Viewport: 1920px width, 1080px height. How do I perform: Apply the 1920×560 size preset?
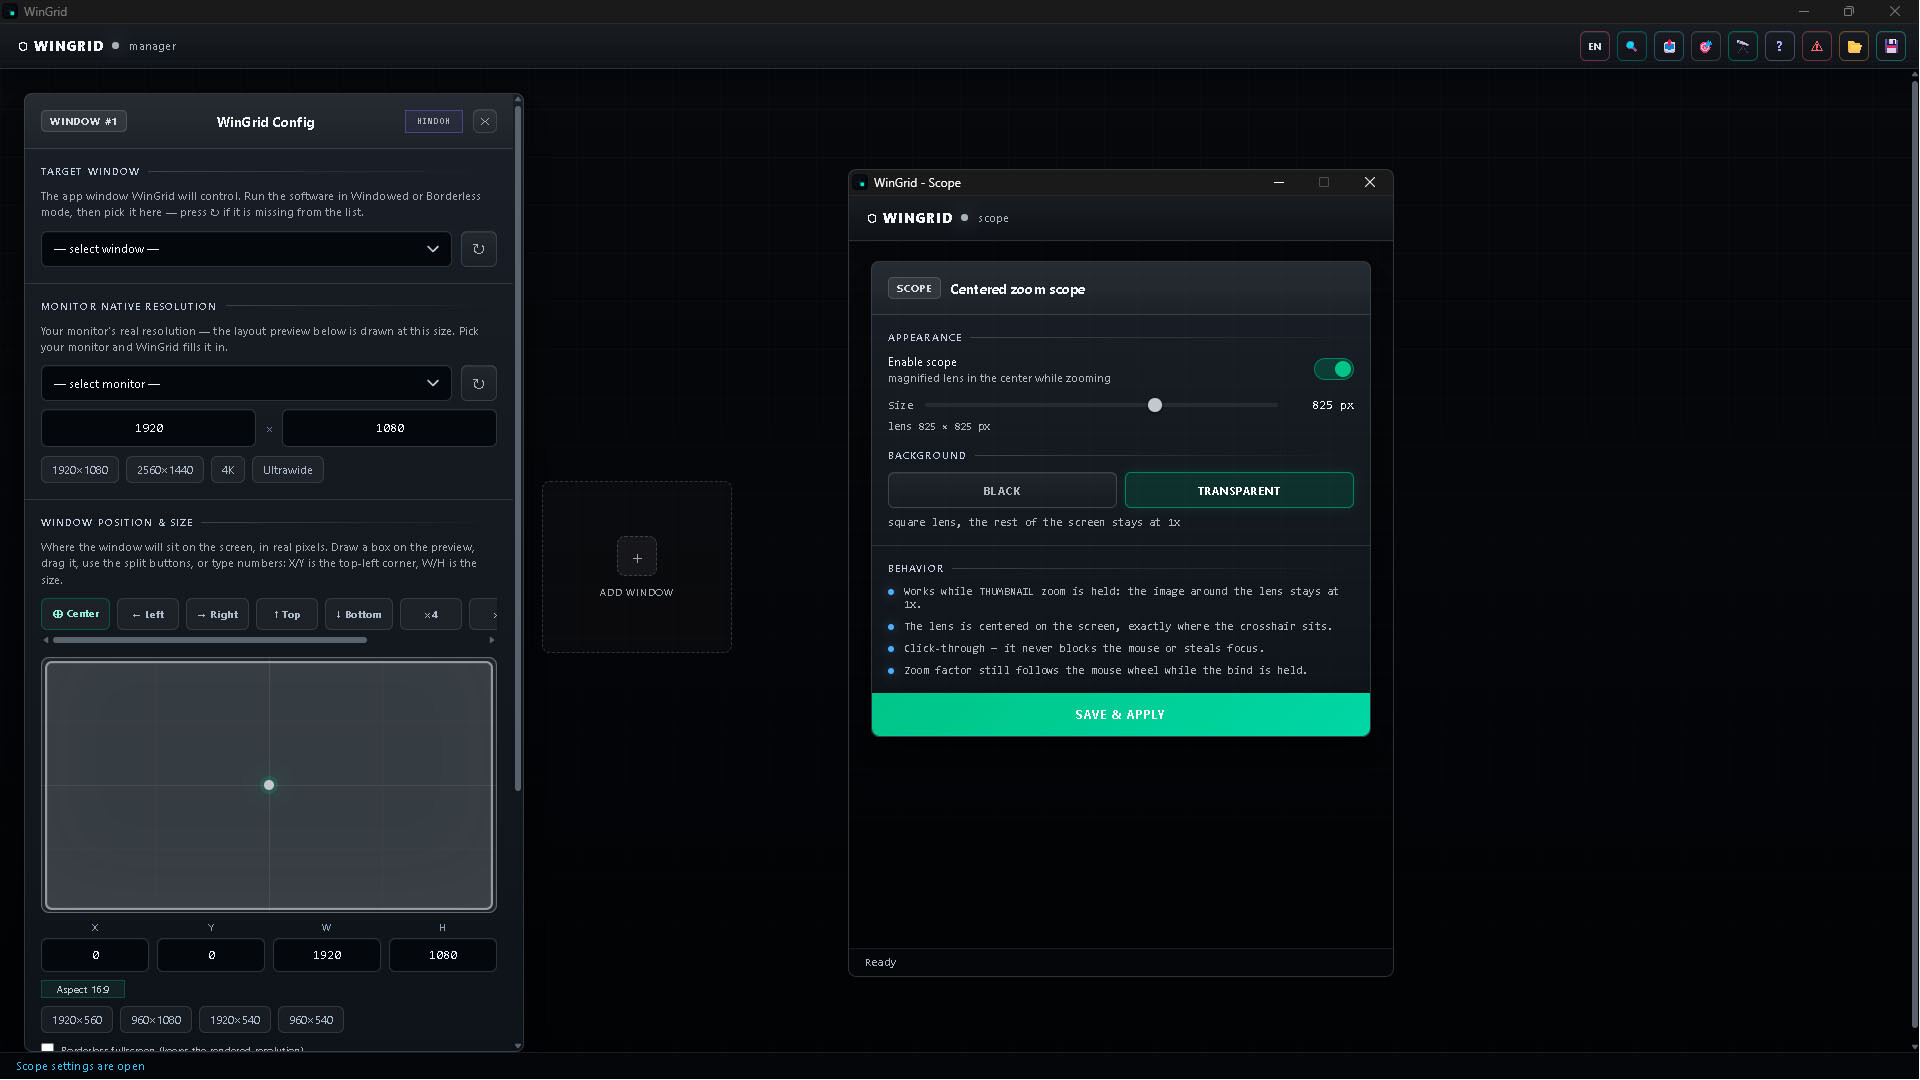(x=77, y=1020)
